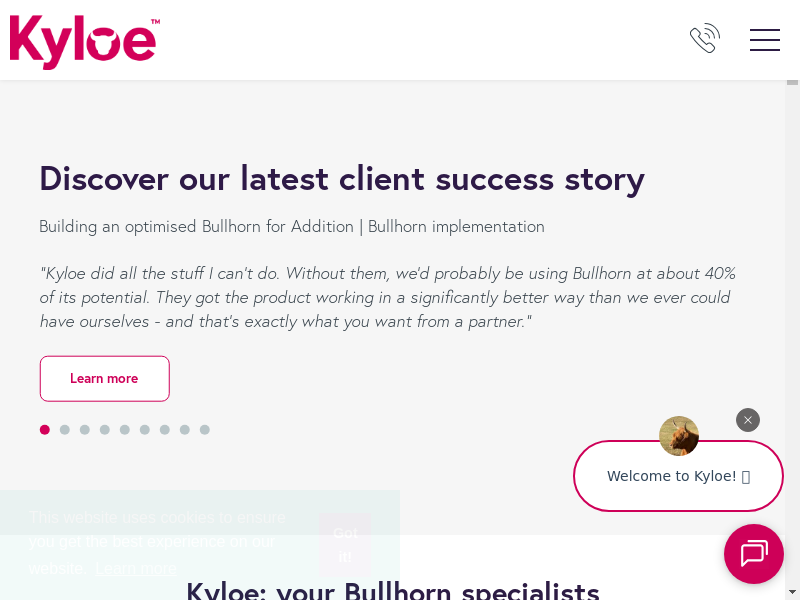This screenshot has height=600, width=800.
Task: Dismiss the Welcome to Kyloe chat bubble
Action: 748,420
